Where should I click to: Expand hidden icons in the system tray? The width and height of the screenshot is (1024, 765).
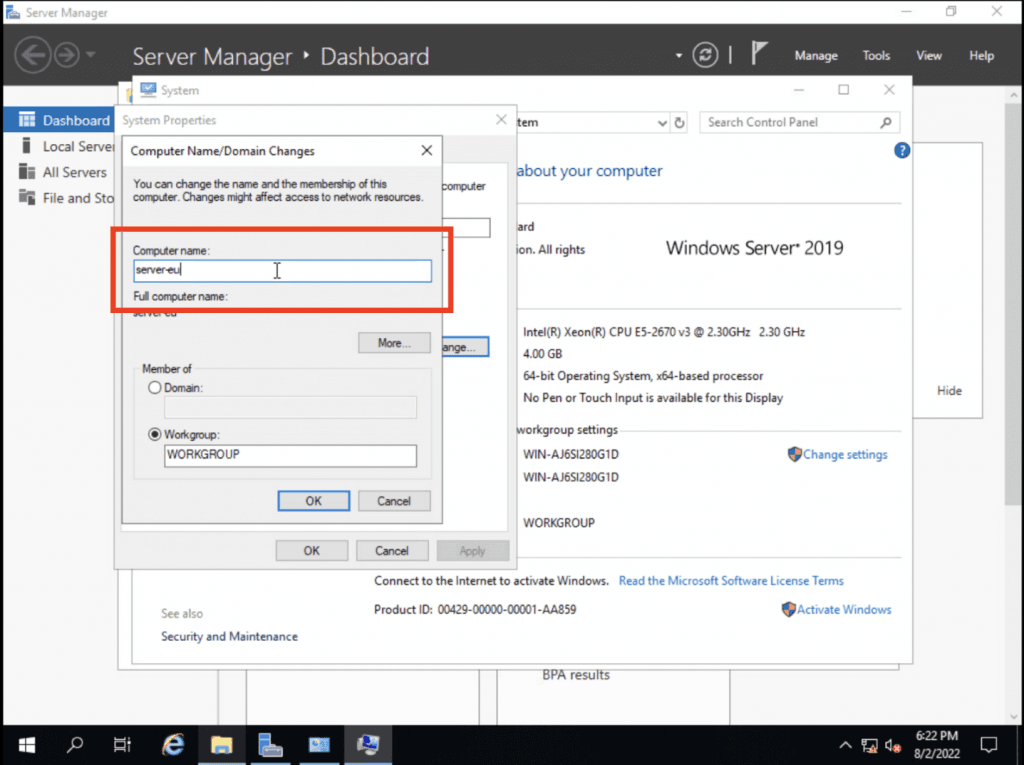pyautogui.click(x=845, y=744)
